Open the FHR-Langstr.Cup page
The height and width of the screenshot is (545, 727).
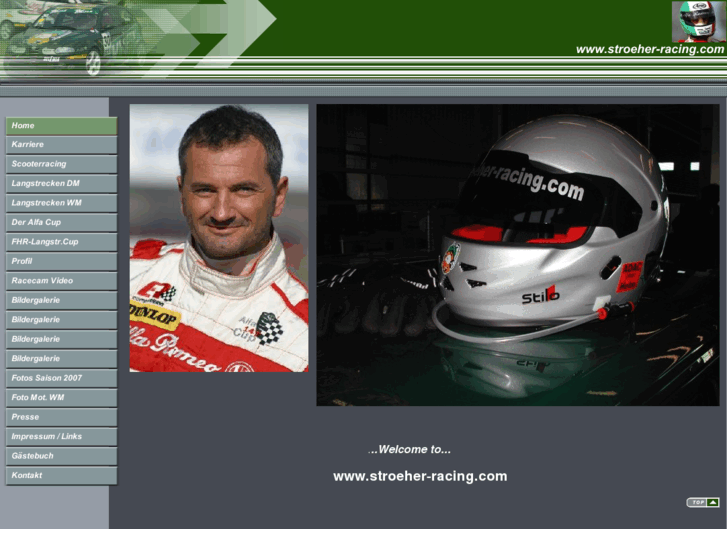click(61, 243)
